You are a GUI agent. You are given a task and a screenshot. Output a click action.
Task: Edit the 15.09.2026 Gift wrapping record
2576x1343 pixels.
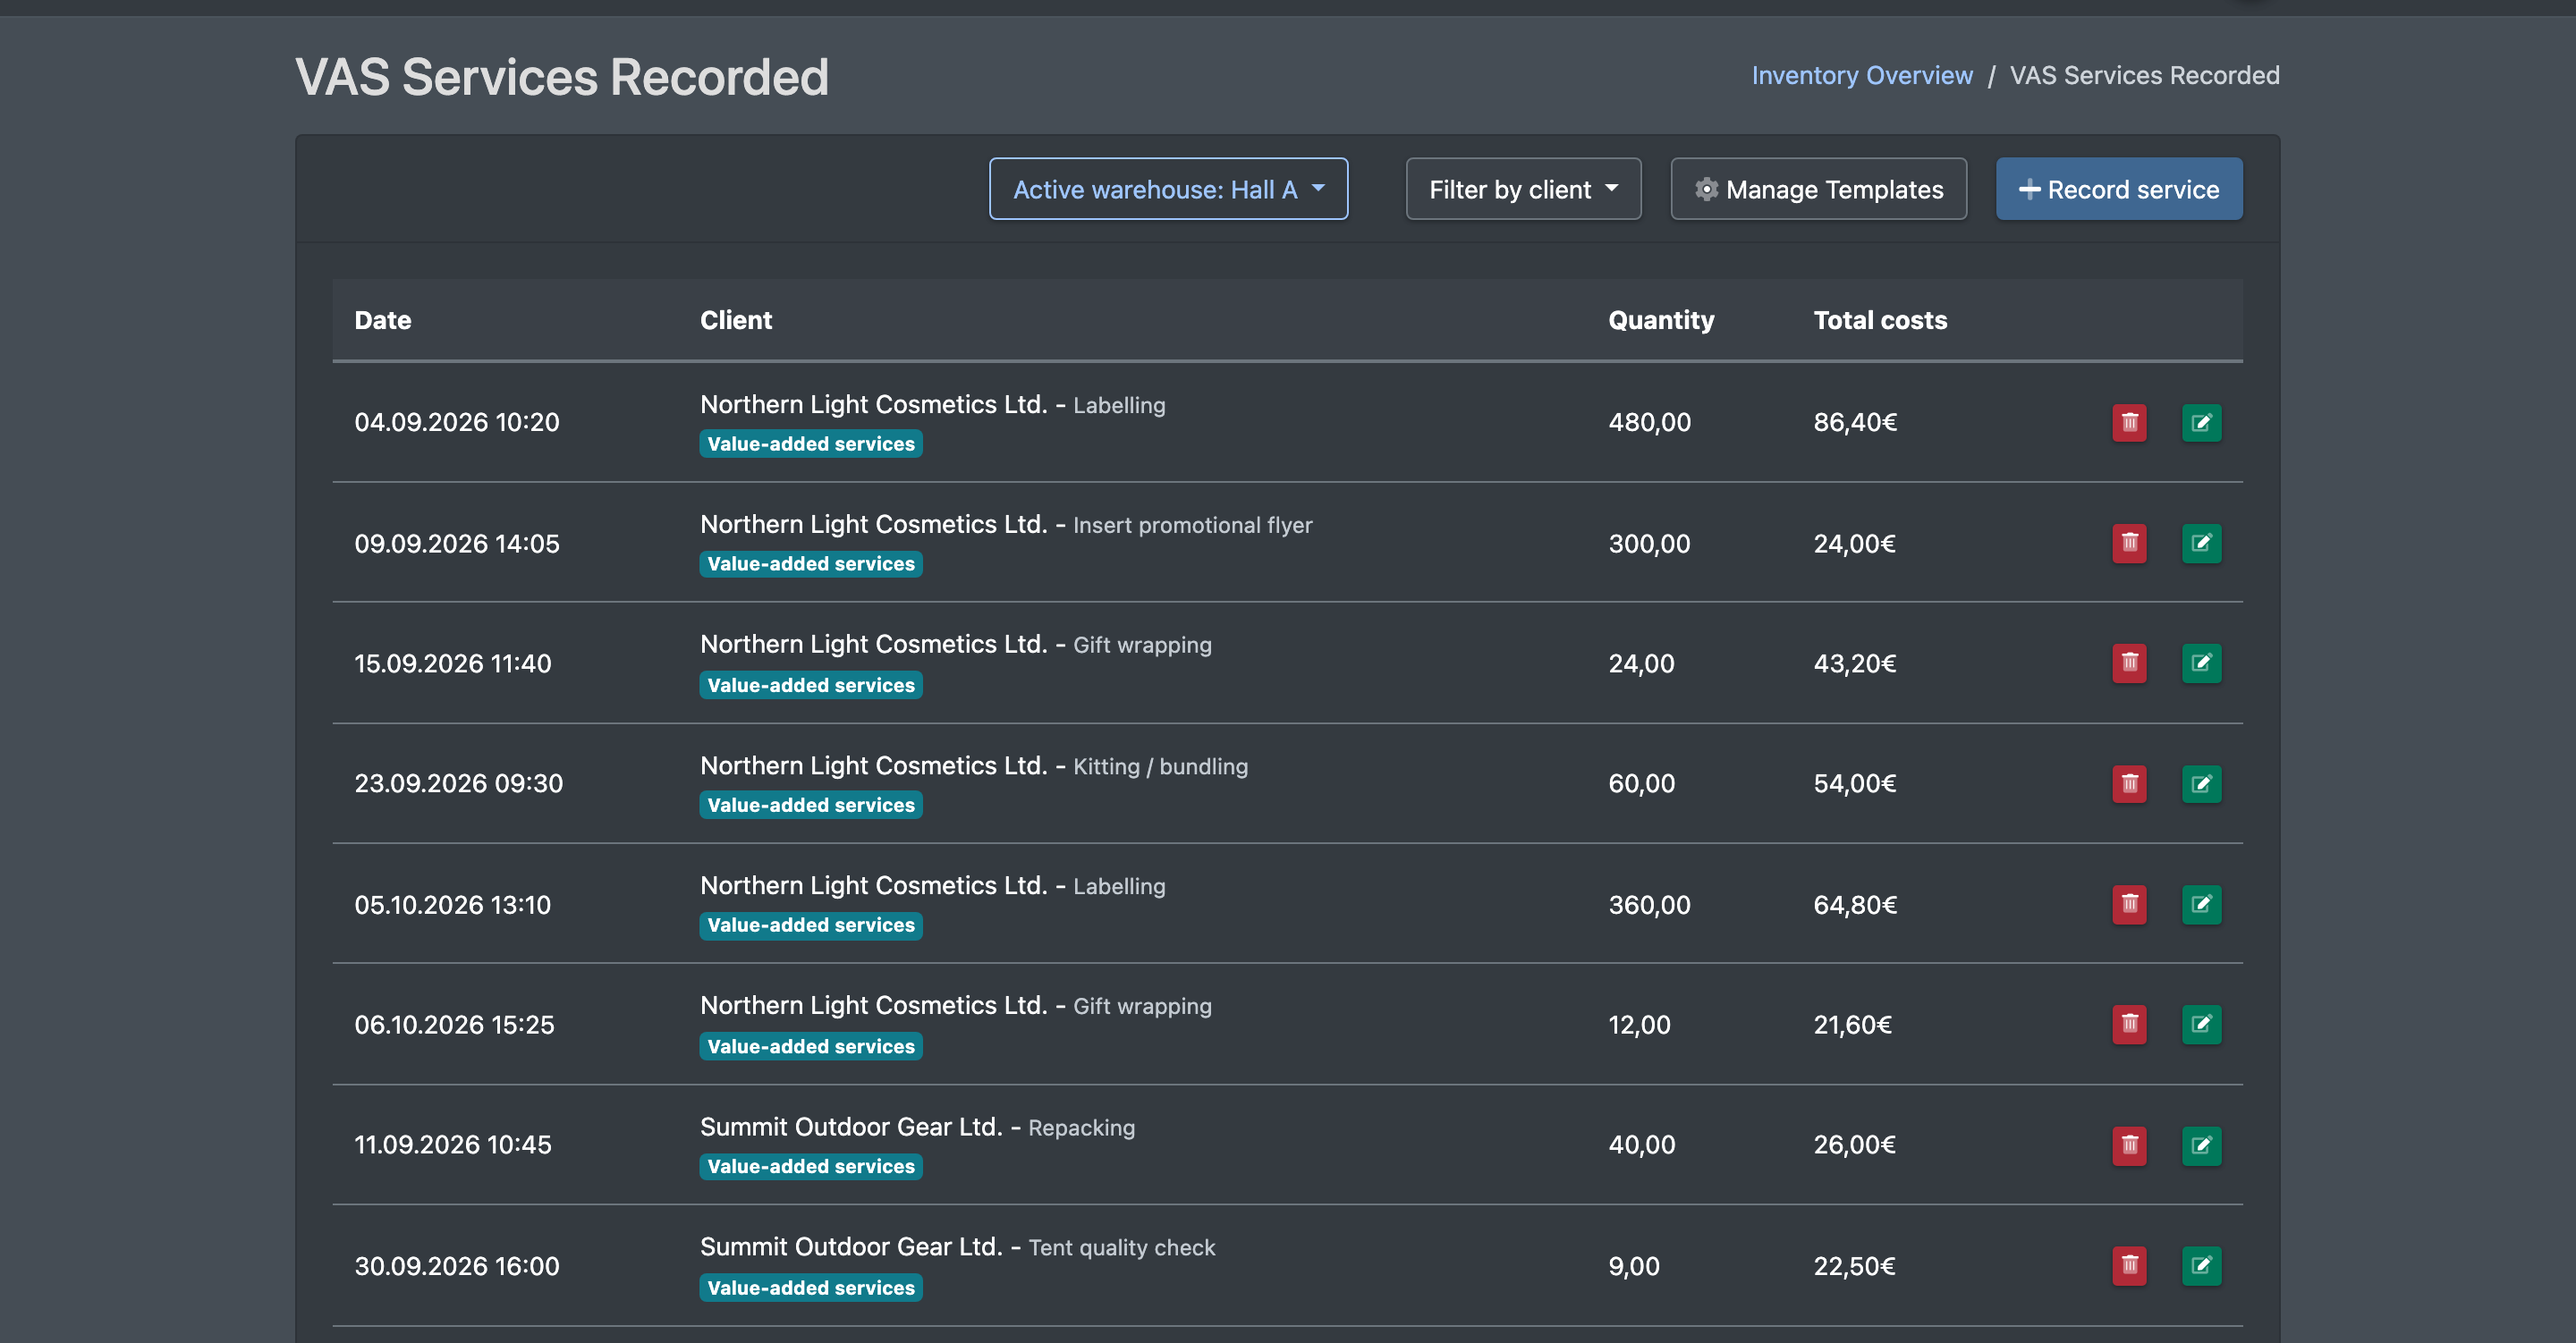(2201, 663)
